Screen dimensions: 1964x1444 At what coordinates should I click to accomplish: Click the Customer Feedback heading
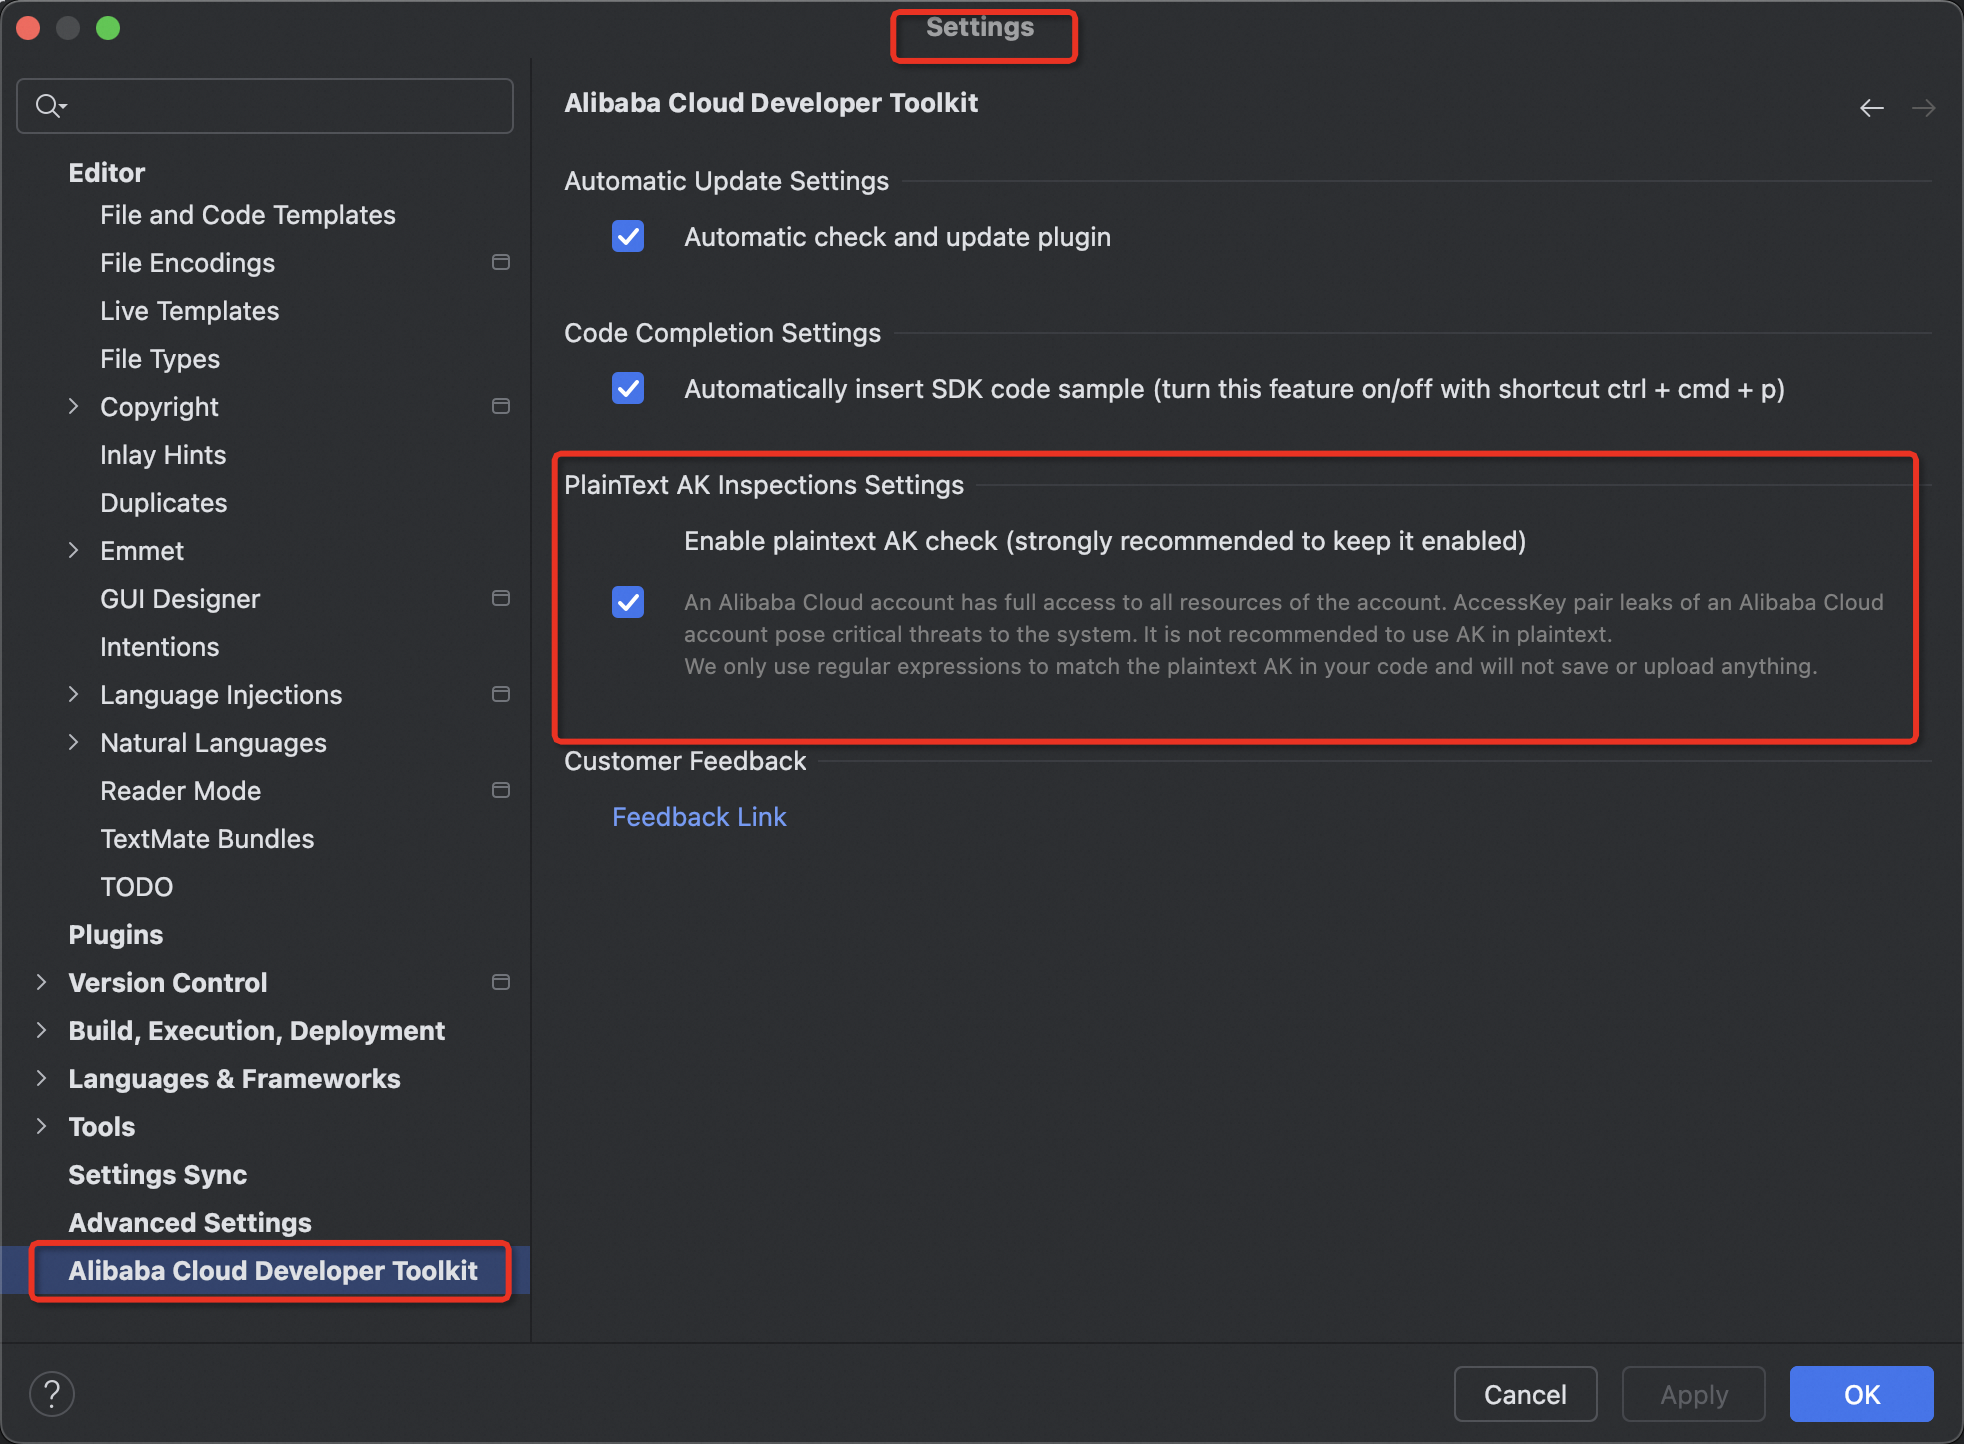pyautogui.click(x=685, y=761)
